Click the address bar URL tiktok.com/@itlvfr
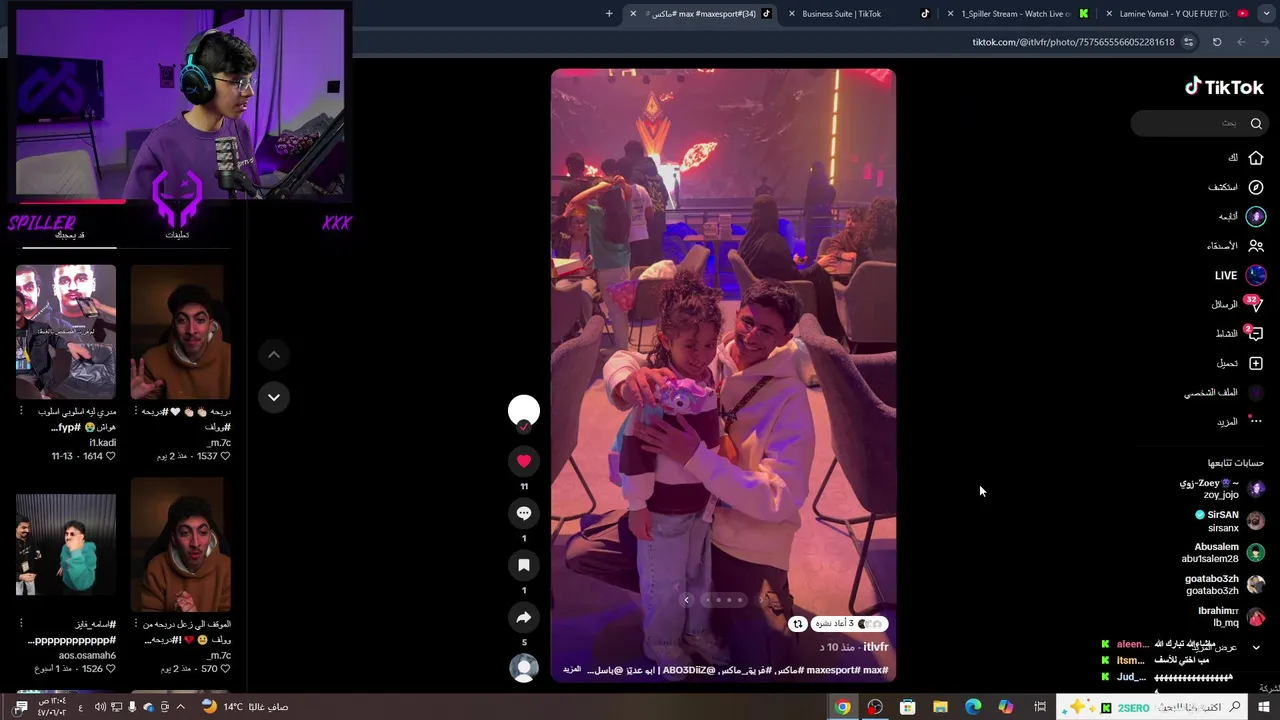The image size is (1280, 720). (x=1073, y=42)
